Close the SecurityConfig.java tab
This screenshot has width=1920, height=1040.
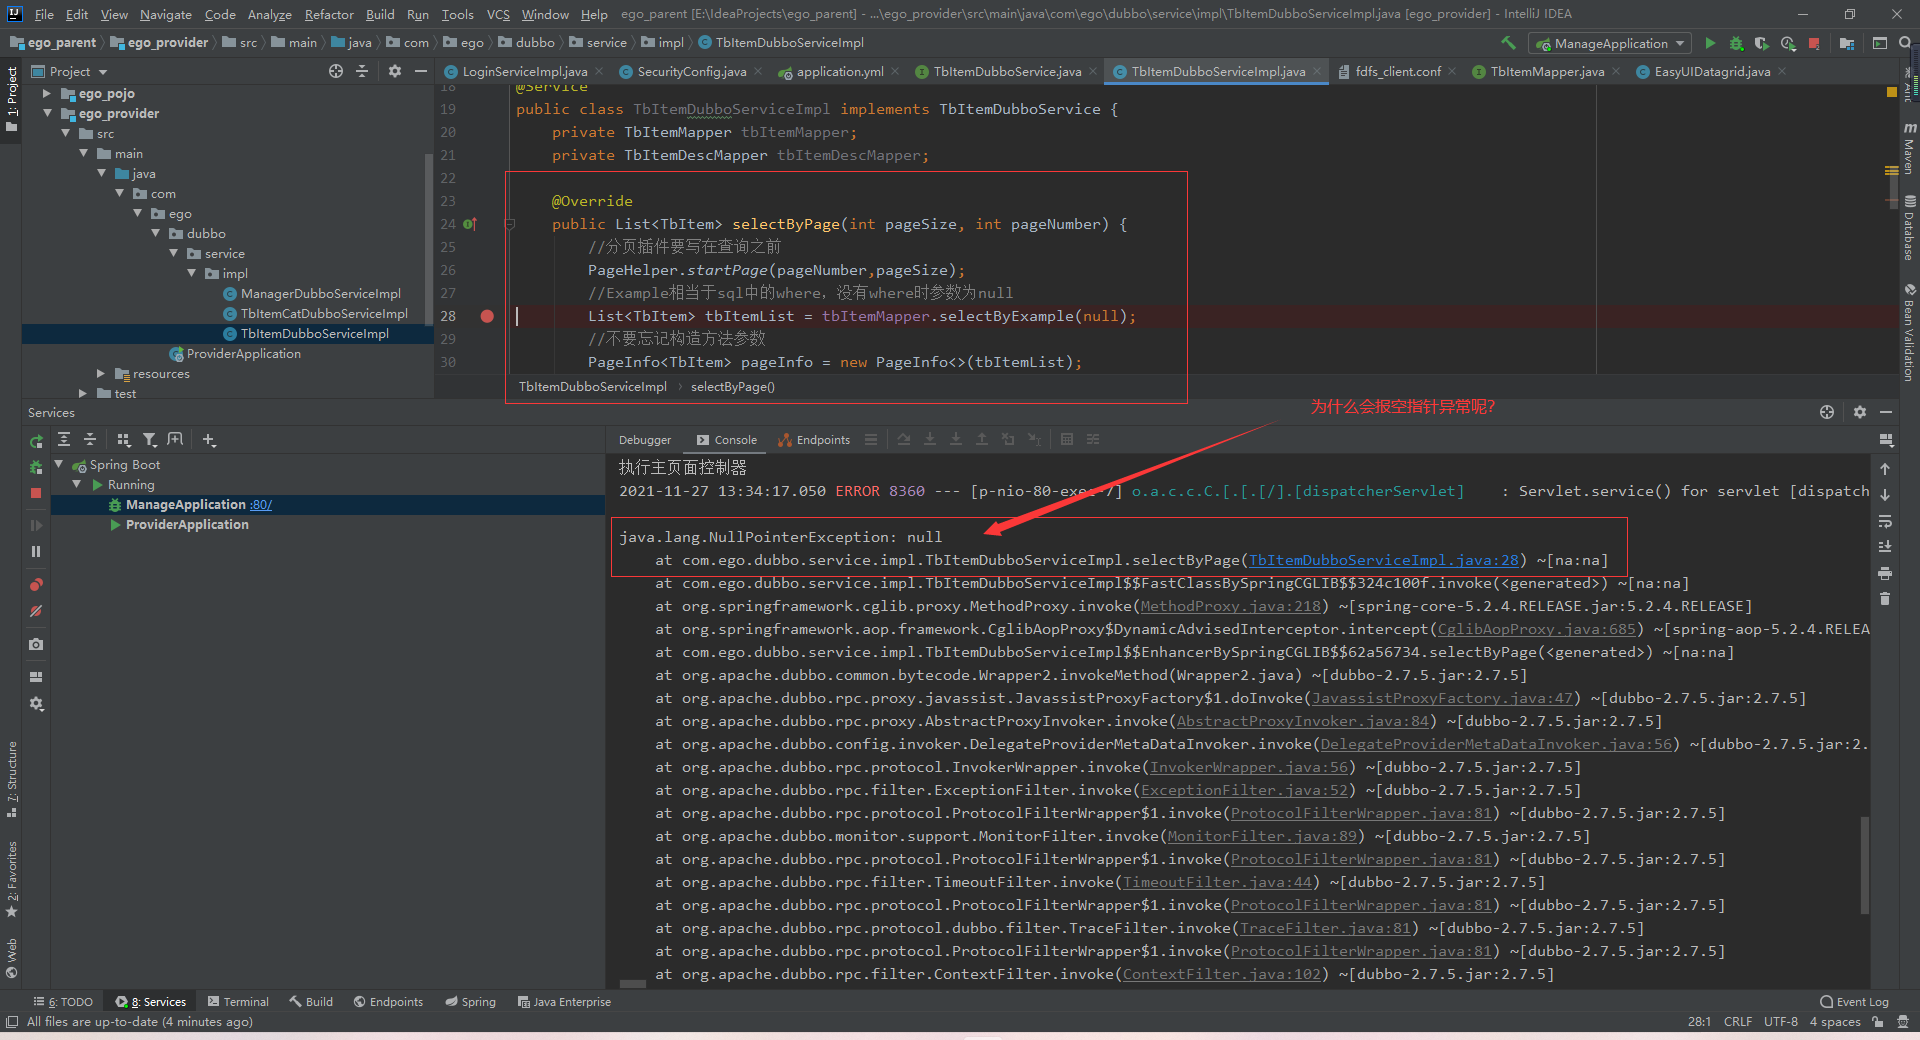click(757, 71)
